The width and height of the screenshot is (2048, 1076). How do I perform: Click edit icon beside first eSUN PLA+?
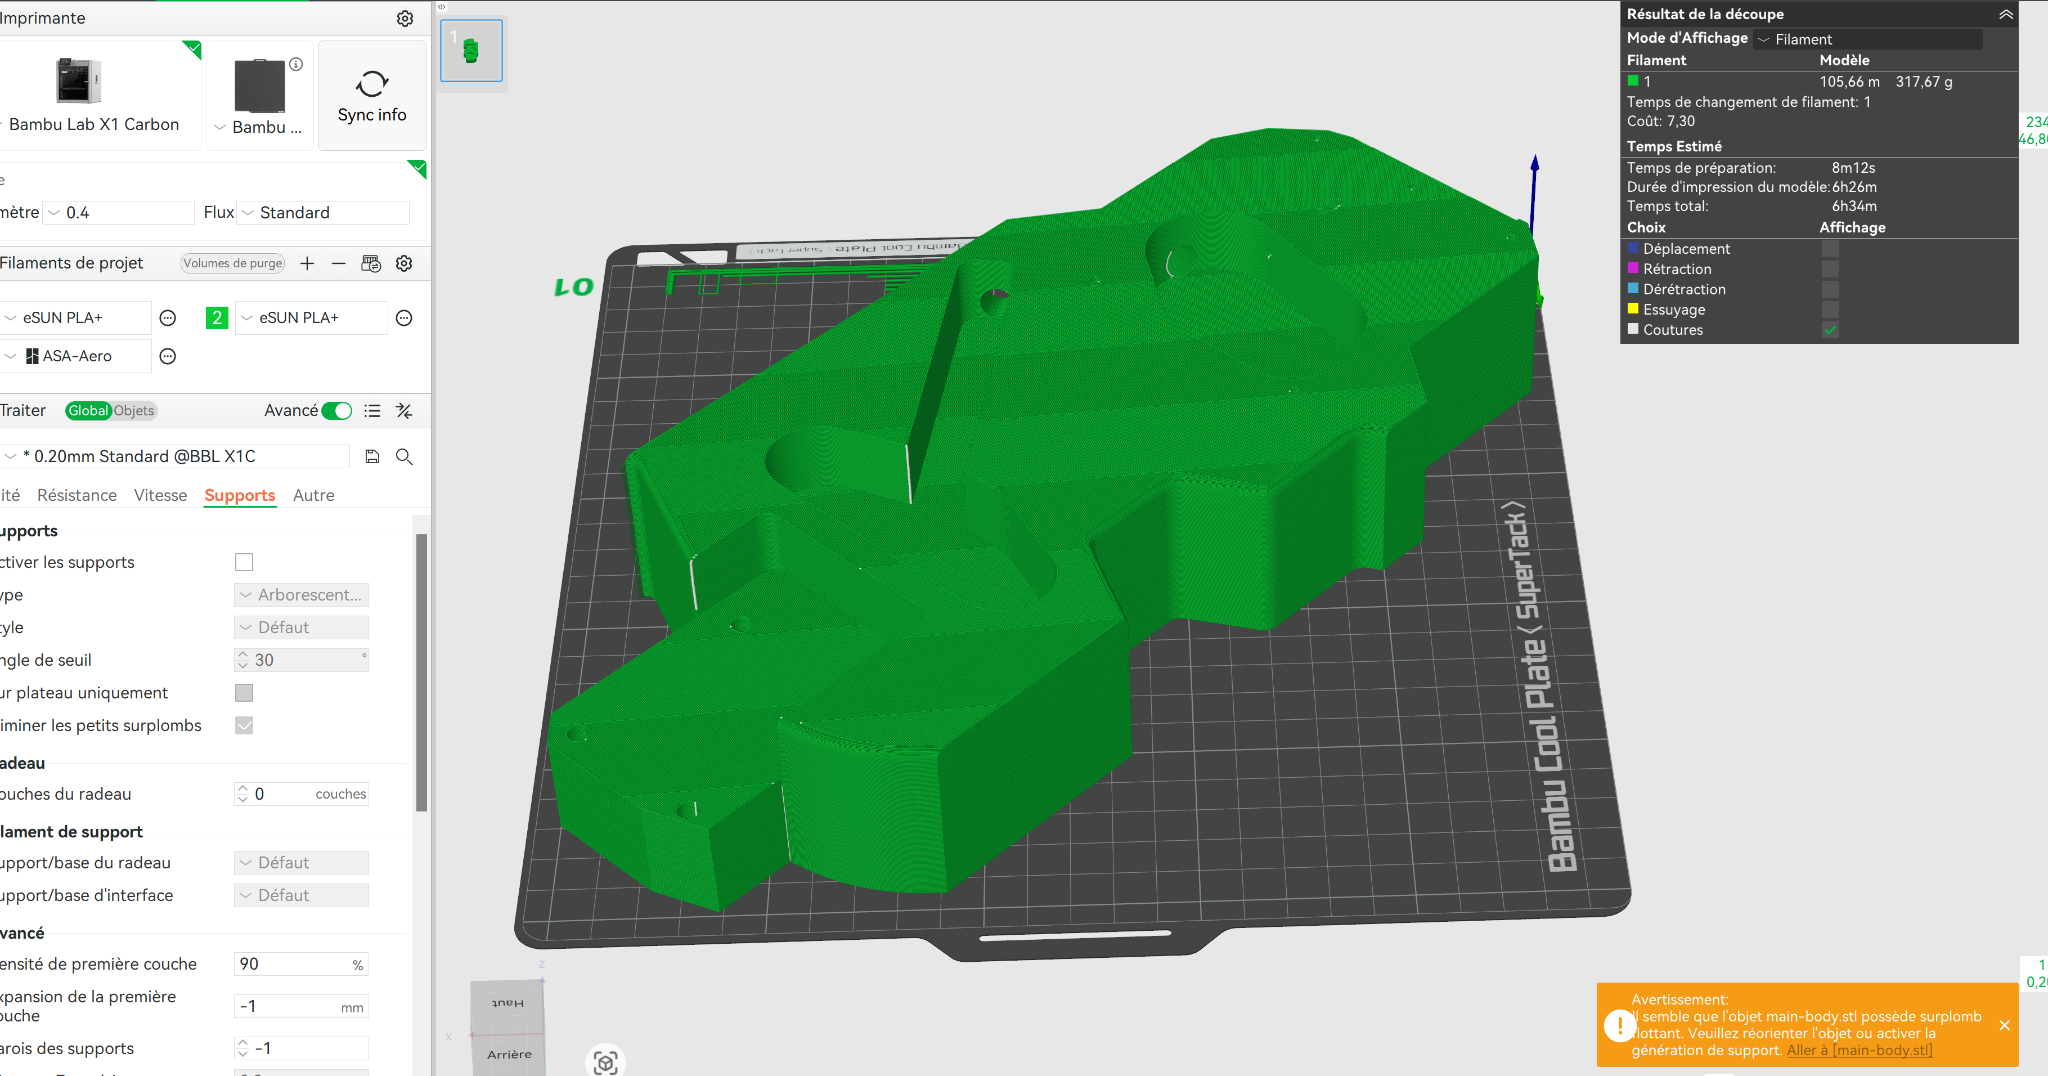click(x=168, y=318)
